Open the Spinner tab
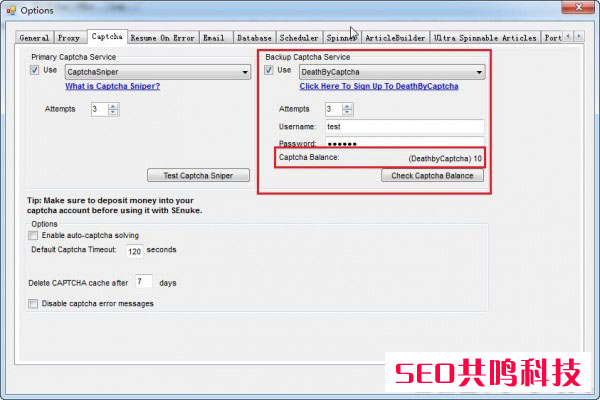The image size is (600, 400). click(342, 38)
